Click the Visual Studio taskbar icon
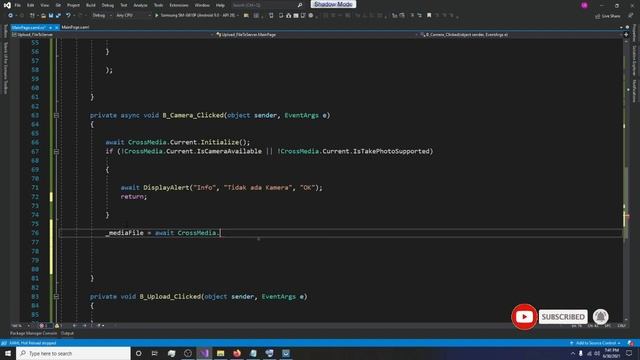The height and width of the screenshot is (360, 640). tap(204, 353)
